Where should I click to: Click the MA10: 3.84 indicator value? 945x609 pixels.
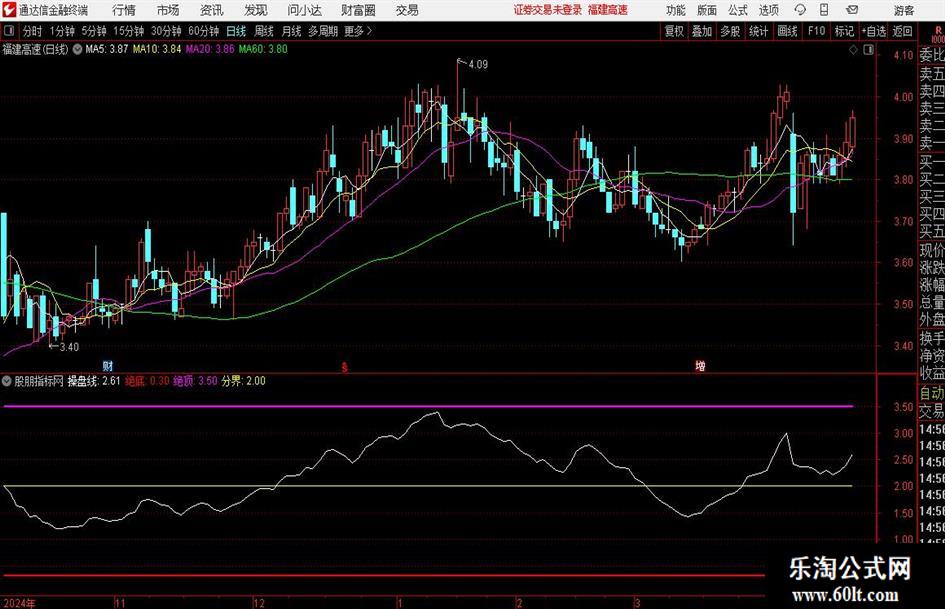[157, 49]
